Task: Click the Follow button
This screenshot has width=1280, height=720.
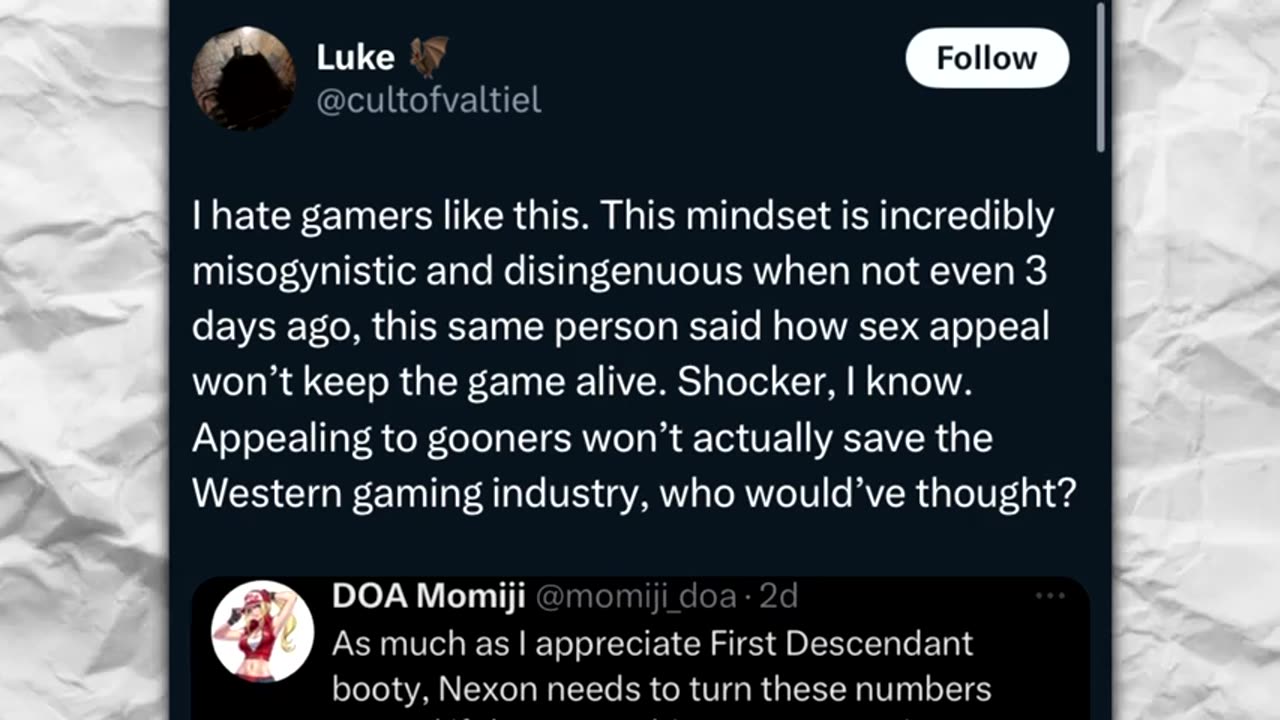Action: pyautogui.click(x=986, y=58)
